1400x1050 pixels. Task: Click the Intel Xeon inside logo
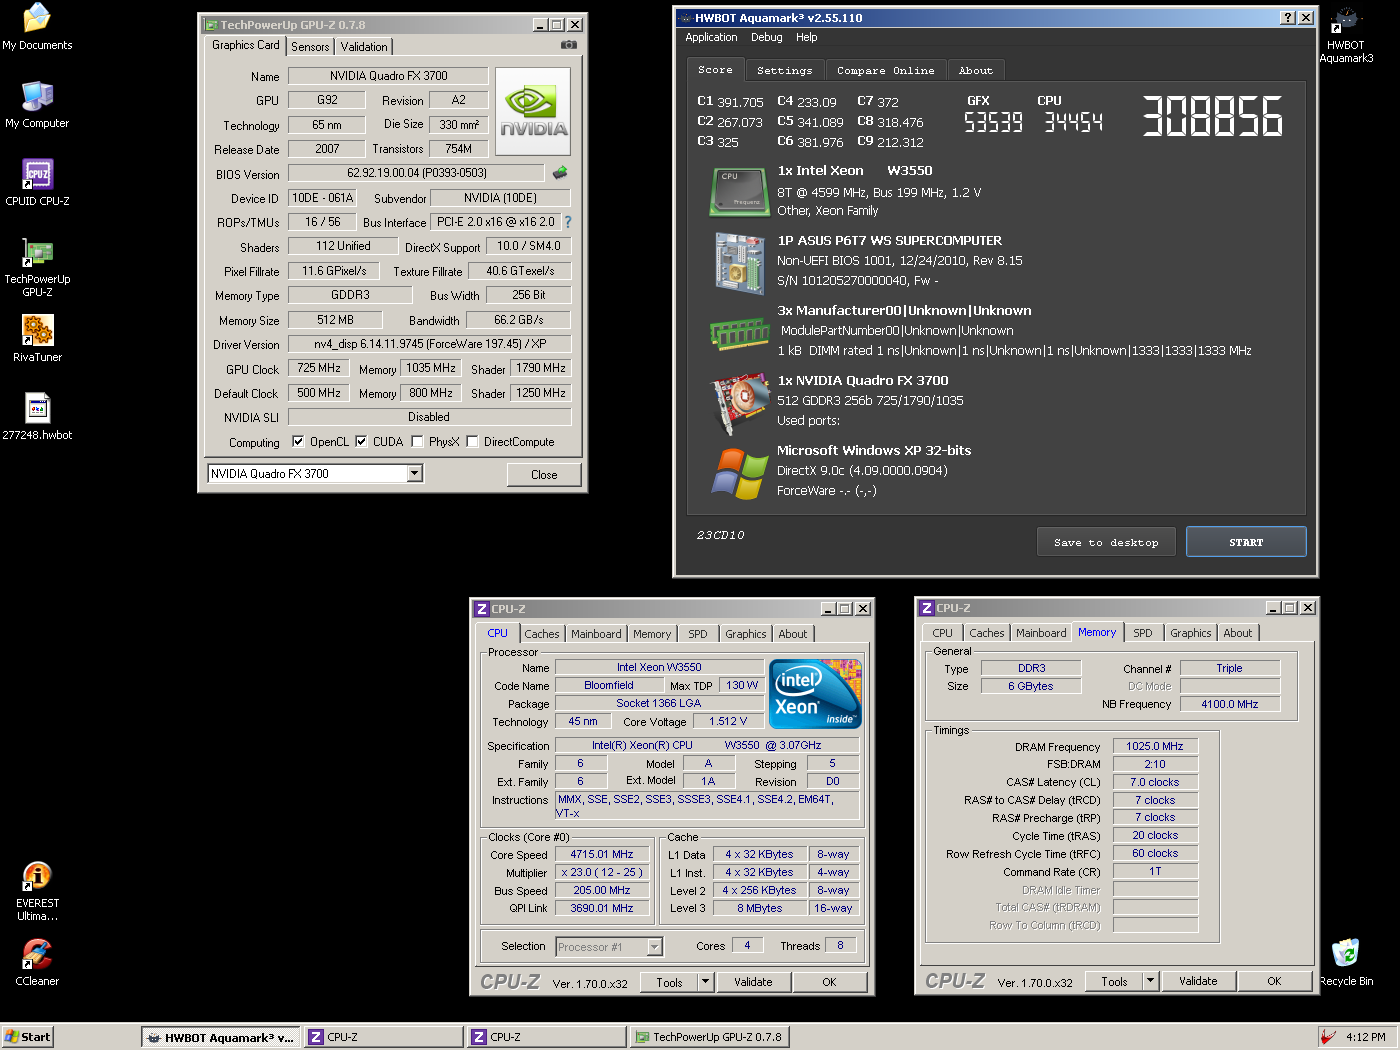[815, 693]
